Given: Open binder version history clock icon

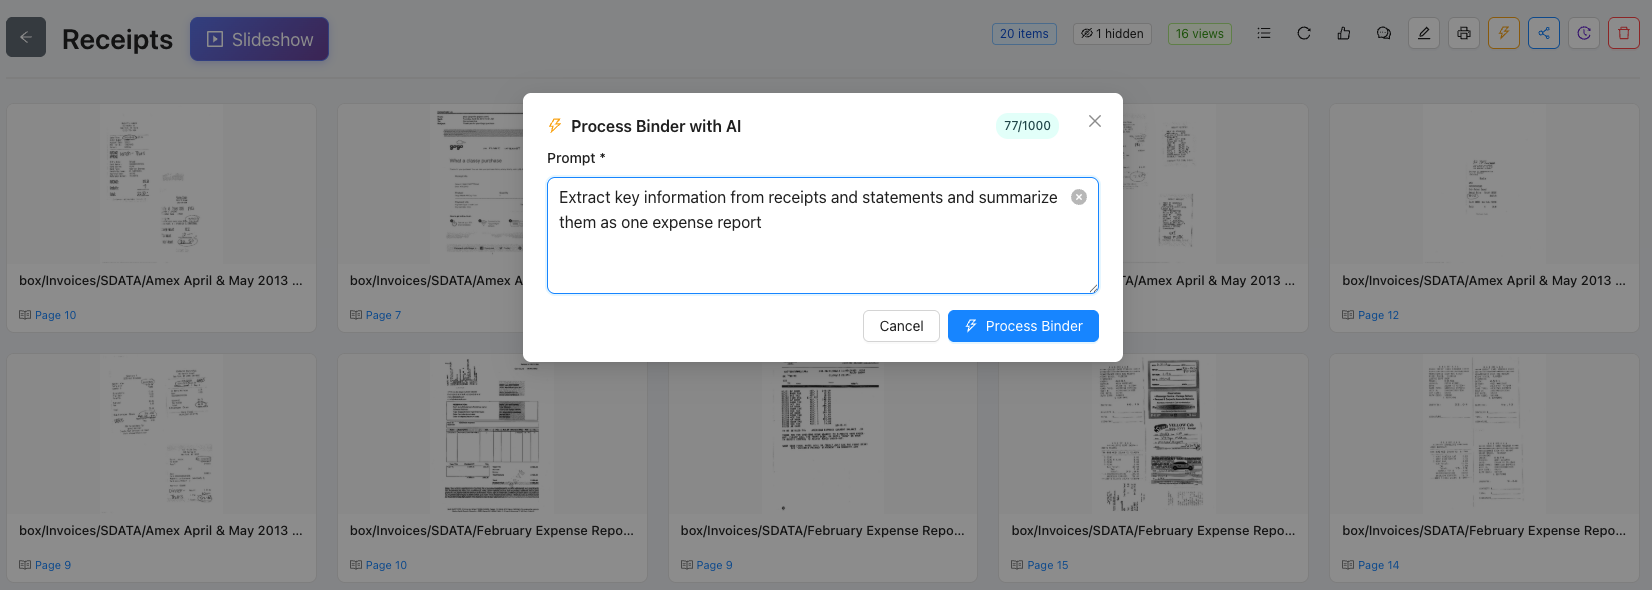Looking at the screenshot, I should pyautogui.click(x=1583, y=33).
